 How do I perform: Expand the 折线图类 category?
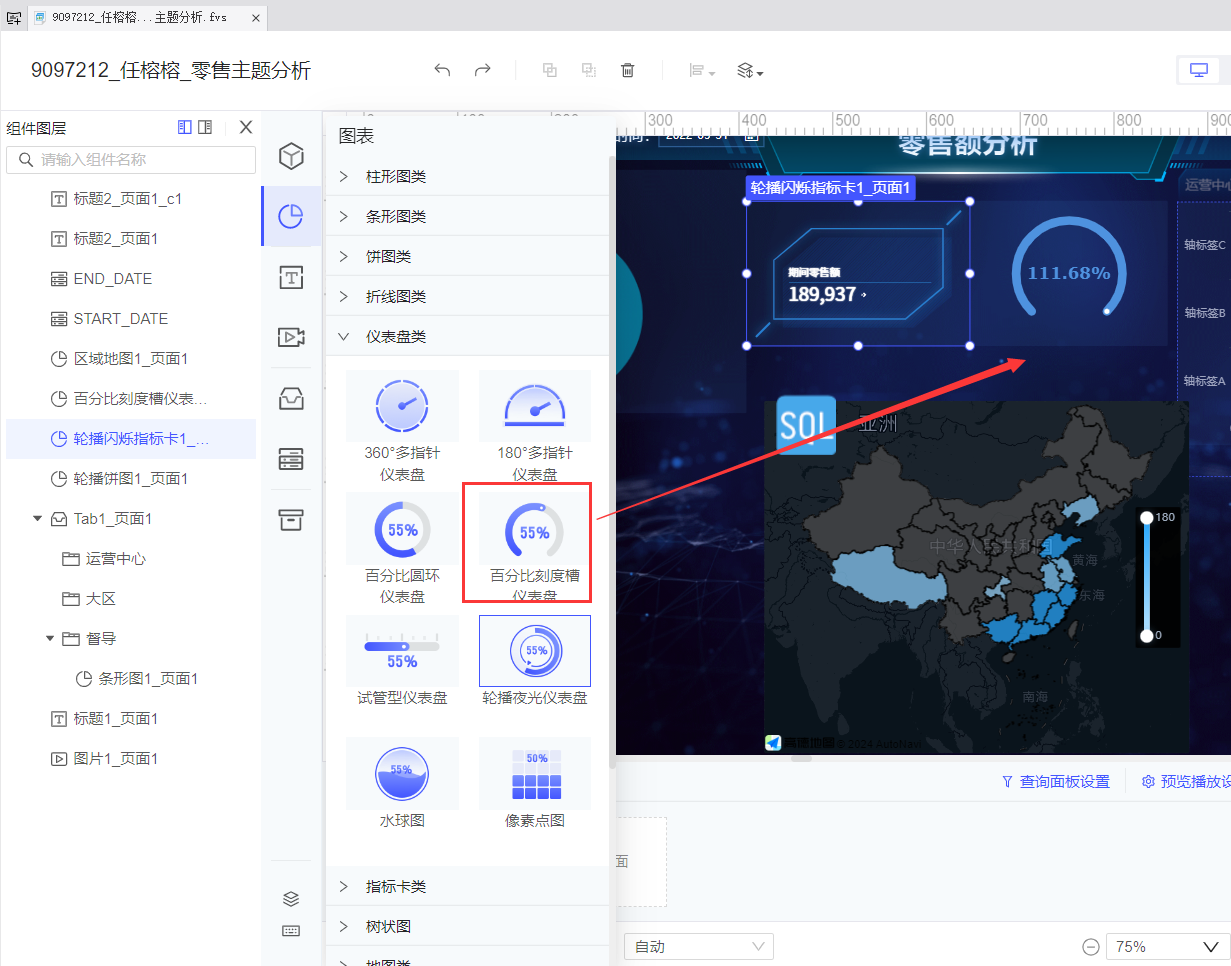click(467, 296)
